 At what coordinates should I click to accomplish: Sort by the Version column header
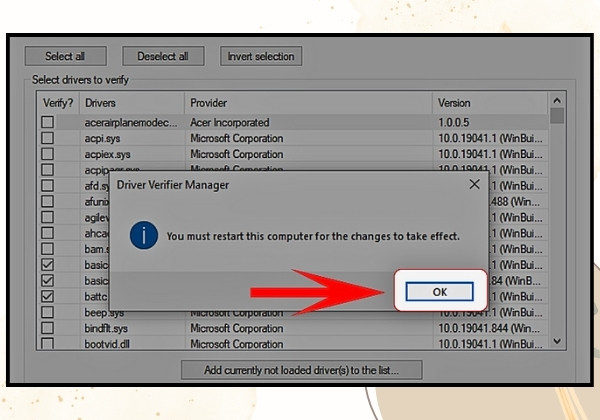[x=490, y=103]
